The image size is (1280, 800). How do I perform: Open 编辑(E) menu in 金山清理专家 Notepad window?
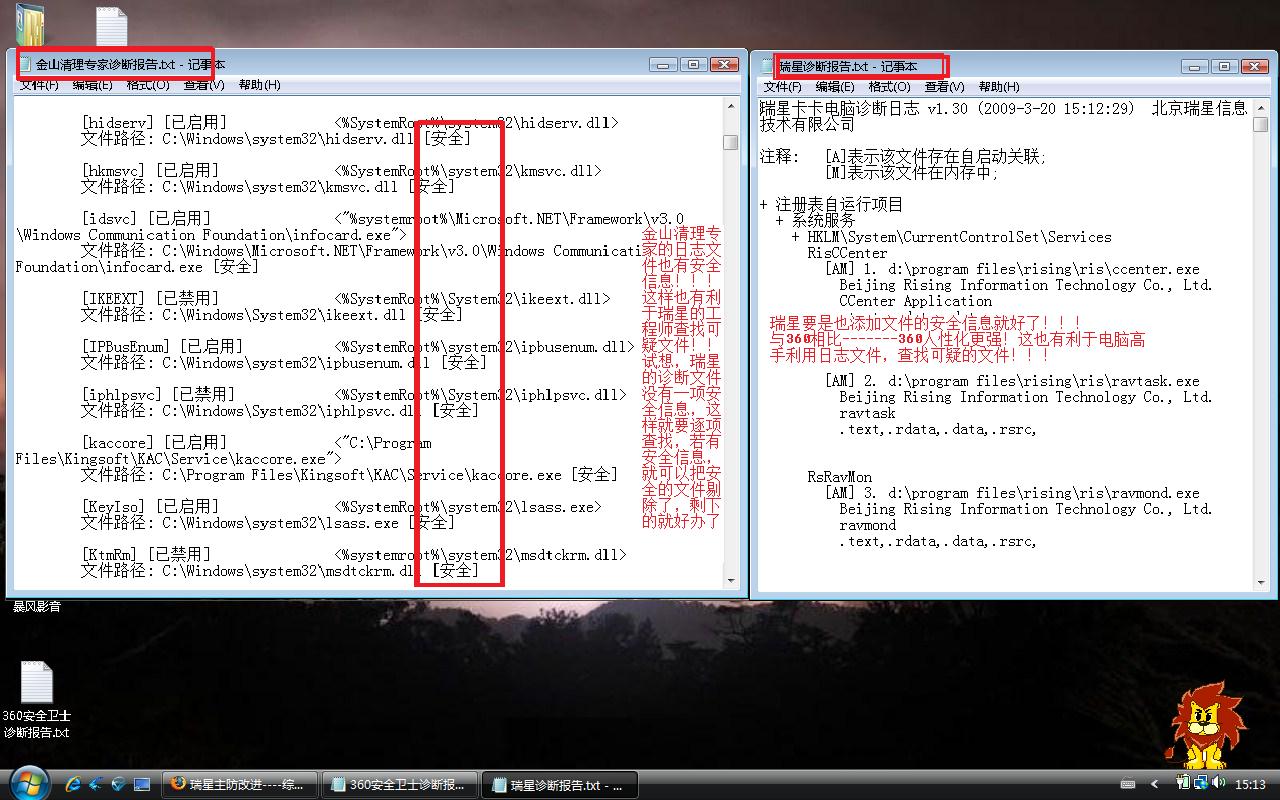coord(93,85)
